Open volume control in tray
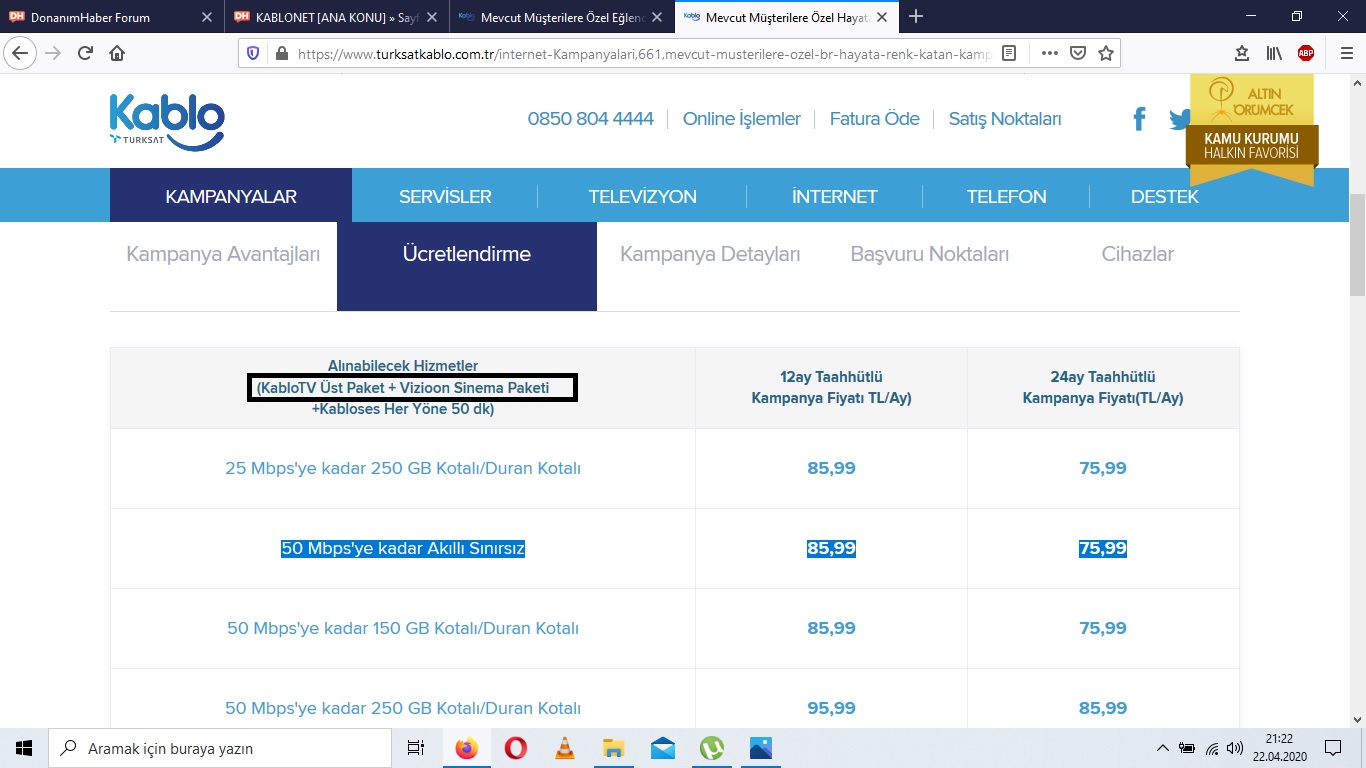1366x768 pixels. click(x=1235, y=748)
